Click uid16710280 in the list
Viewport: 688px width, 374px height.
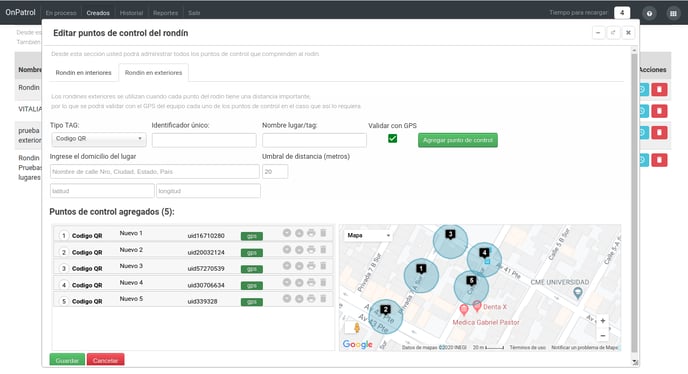coord(206,236)
